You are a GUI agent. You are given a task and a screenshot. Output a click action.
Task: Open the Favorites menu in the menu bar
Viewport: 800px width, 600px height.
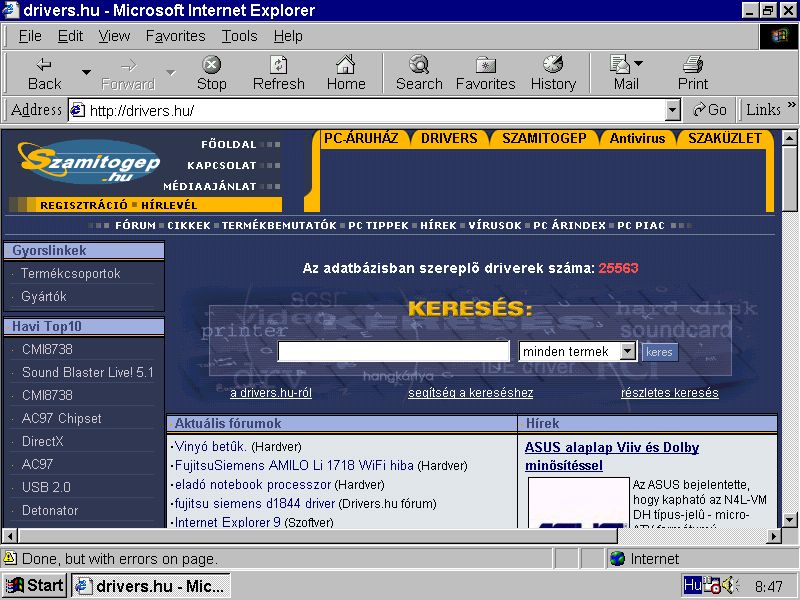pyautogui.click(x=175, y=36)
